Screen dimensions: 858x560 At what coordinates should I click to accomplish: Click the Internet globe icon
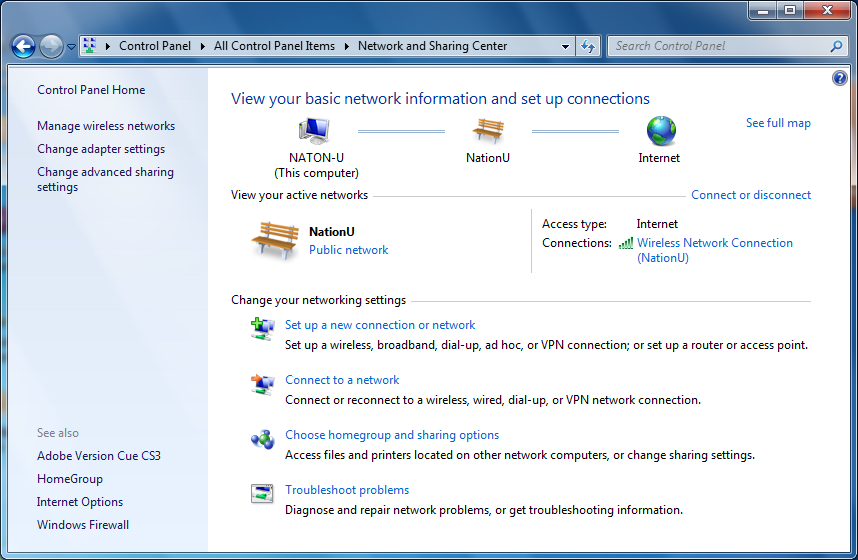660,131
